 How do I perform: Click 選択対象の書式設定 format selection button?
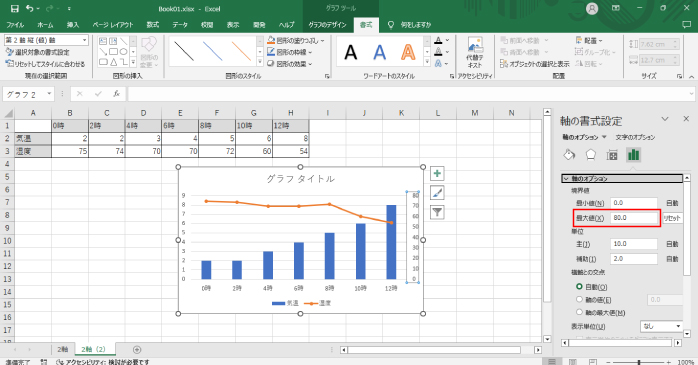point(38,52)
